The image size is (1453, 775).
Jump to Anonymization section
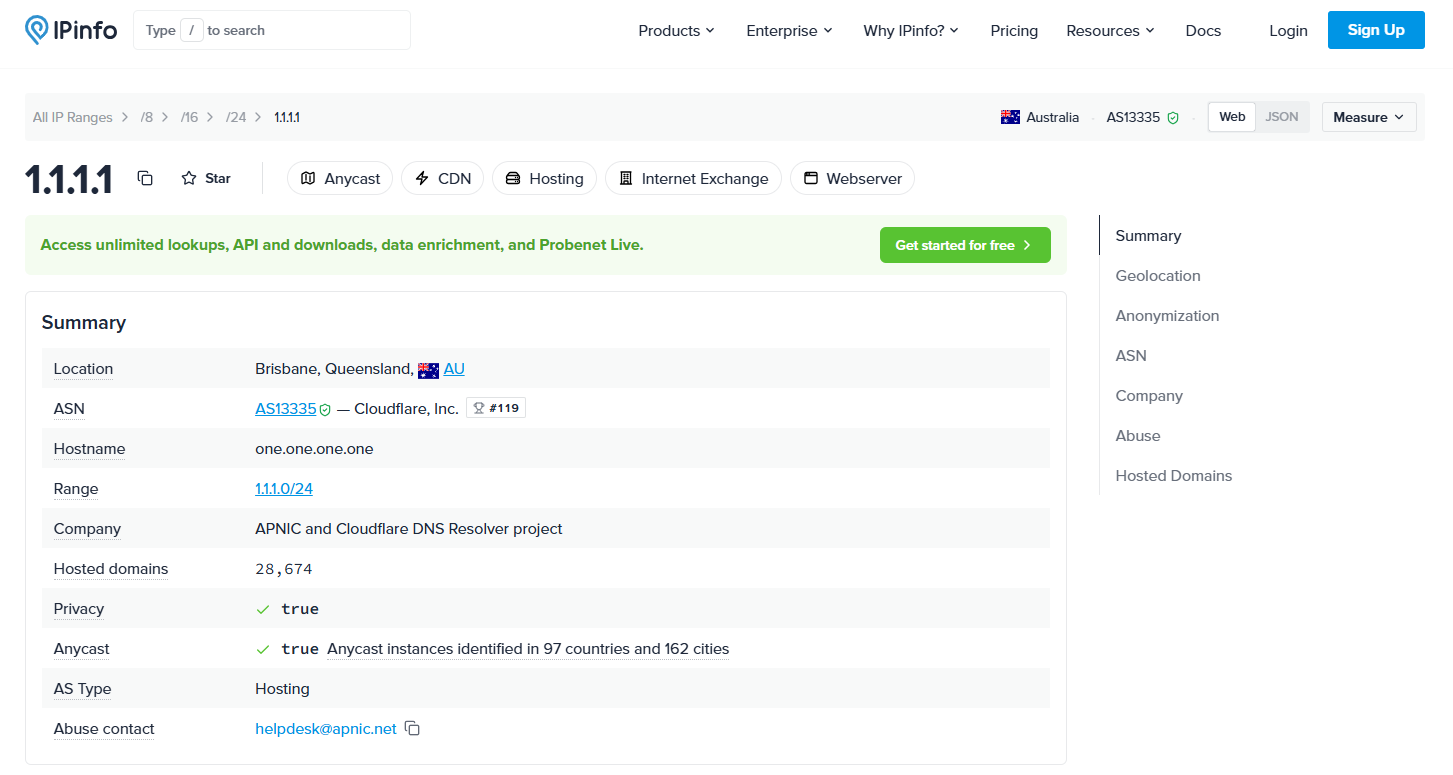click(1167, 316)
